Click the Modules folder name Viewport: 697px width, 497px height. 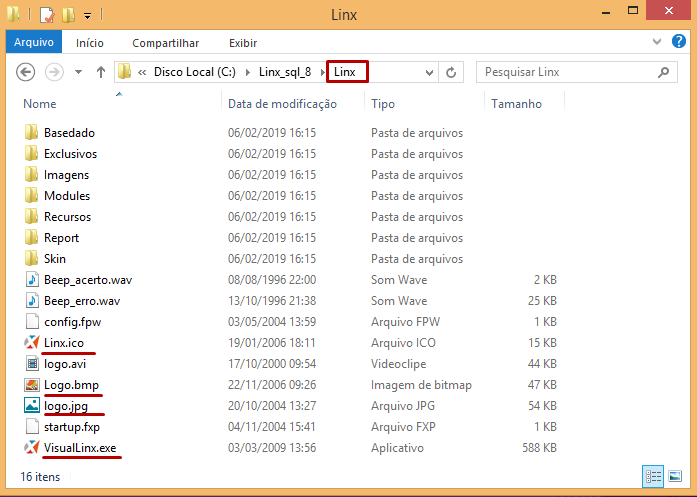(67, 196)
